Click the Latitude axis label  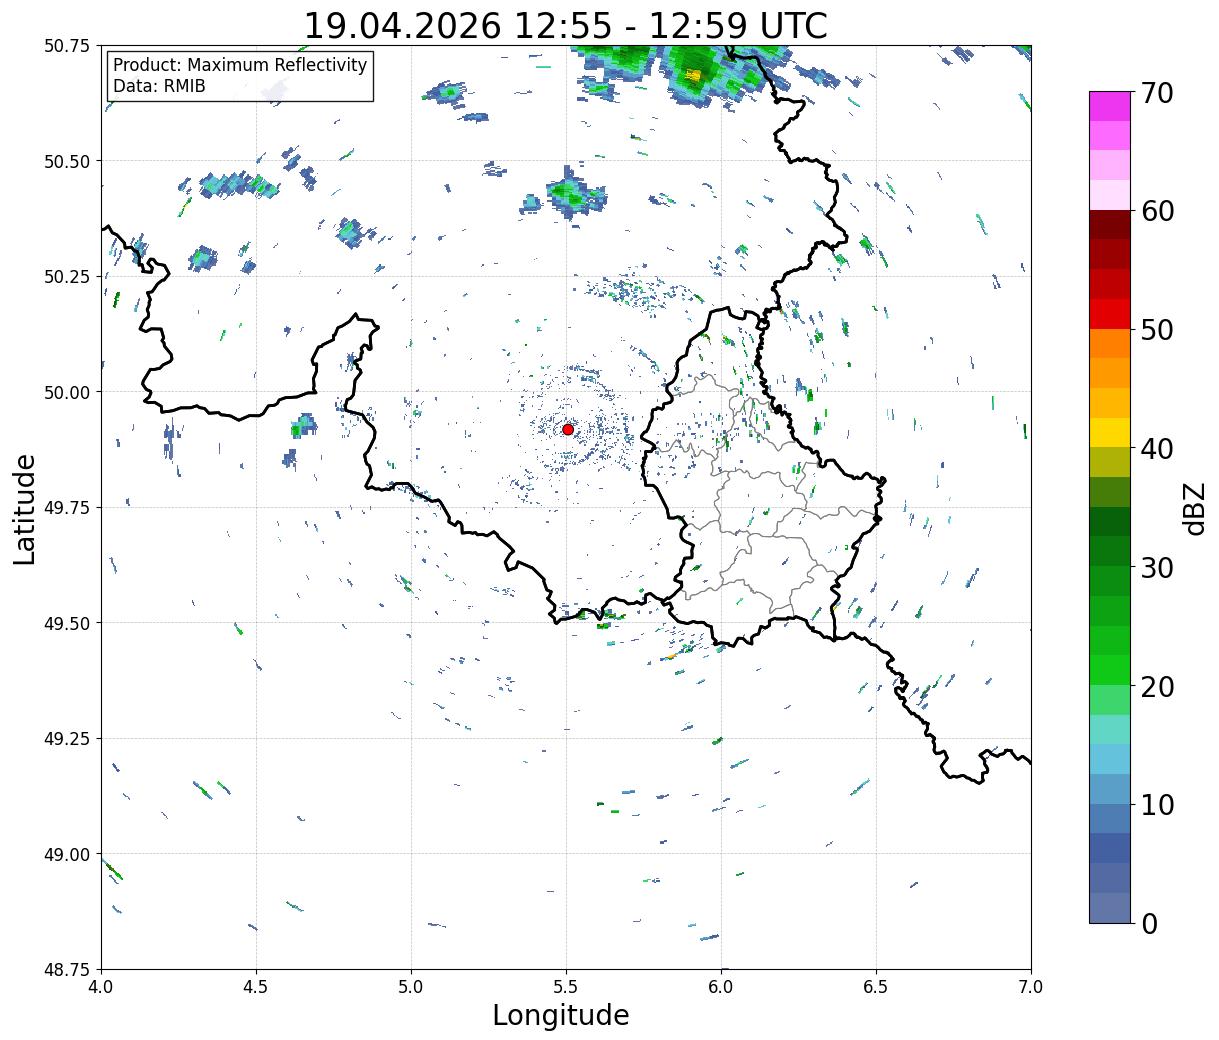tap(24, 509)
